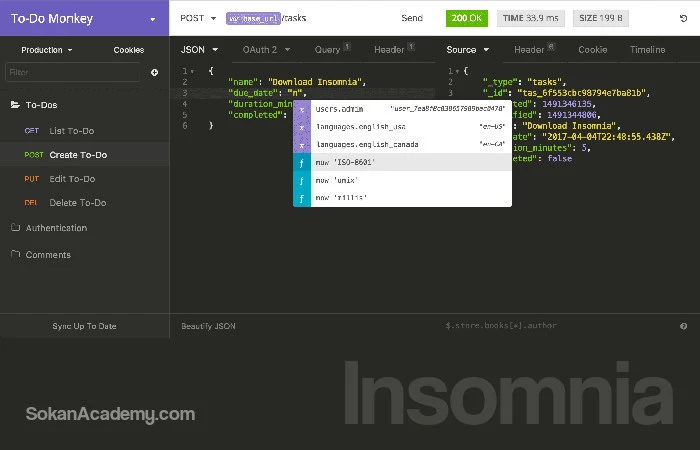This screenshot has width=700, height=450.
Task: Choose languages.english_canada autocomplete suggestion
Action: 402,144
